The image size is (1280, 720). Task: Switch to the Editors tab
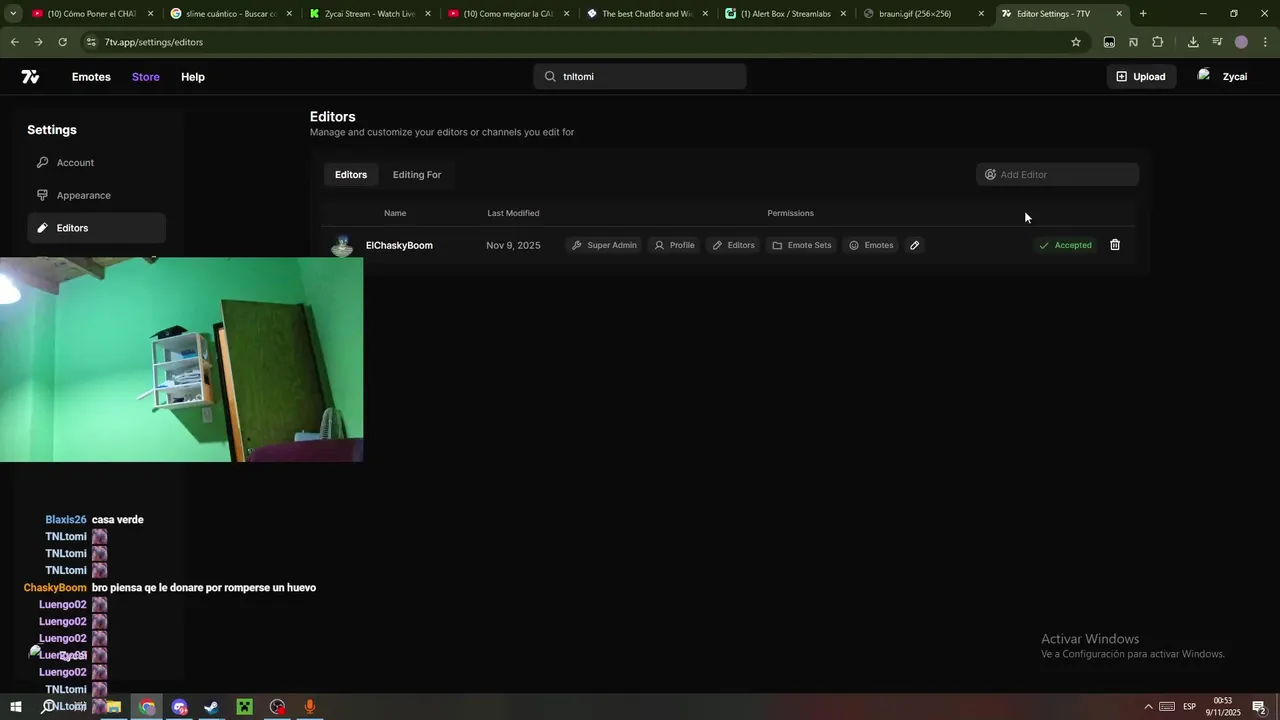(351, 175)
